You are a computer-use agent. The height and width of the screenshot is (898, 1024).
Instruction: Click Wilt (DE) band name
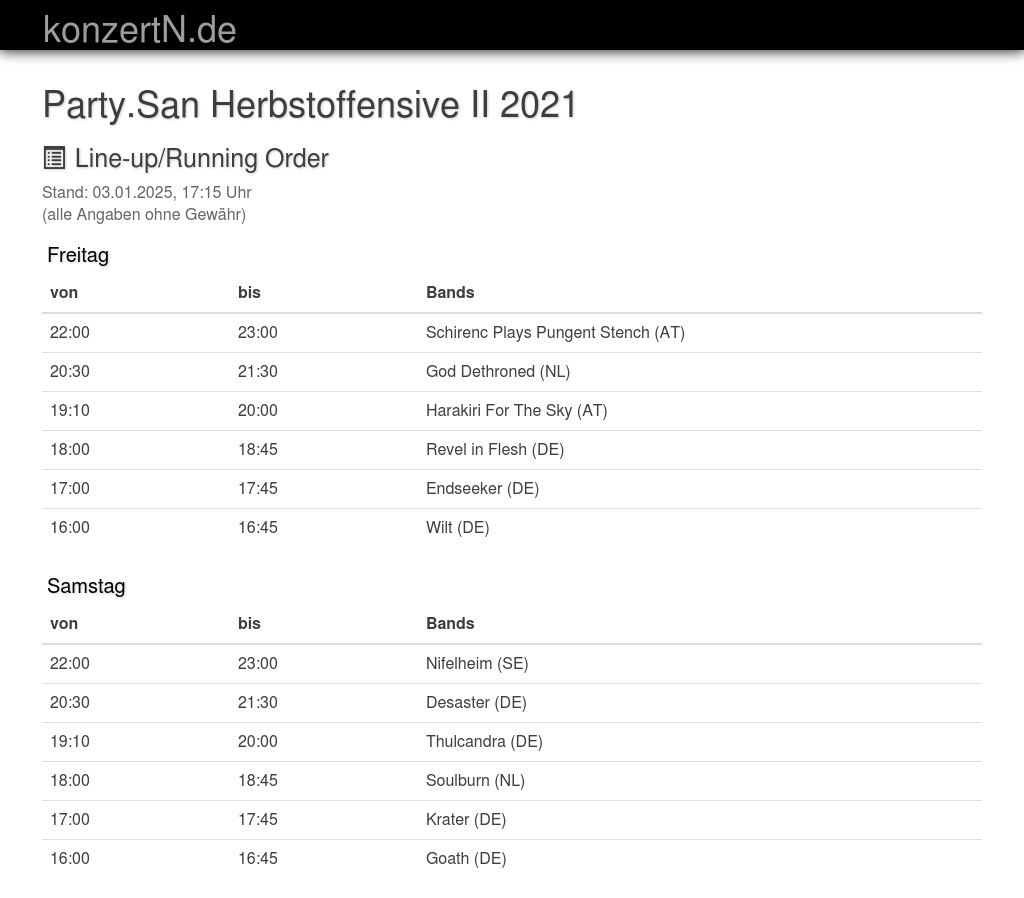click(457, 527)
